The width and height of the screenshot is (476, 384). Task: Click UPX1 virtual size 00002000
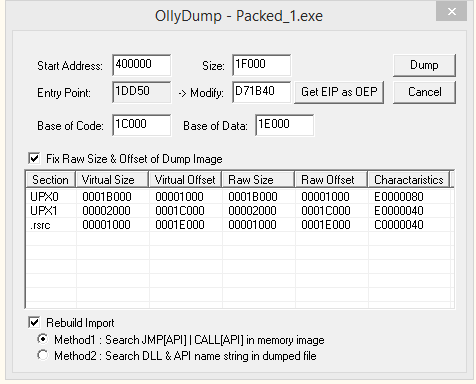106,211
